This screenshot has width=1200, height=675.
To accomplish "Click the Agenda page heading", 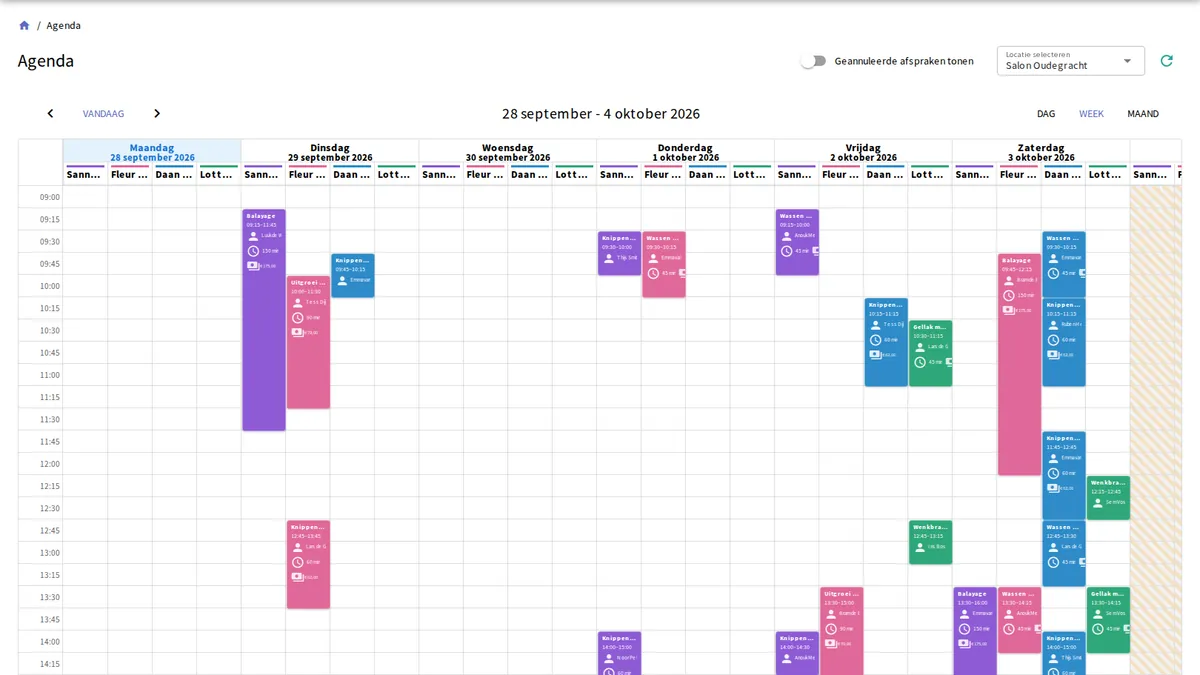I will pos(46,61).
